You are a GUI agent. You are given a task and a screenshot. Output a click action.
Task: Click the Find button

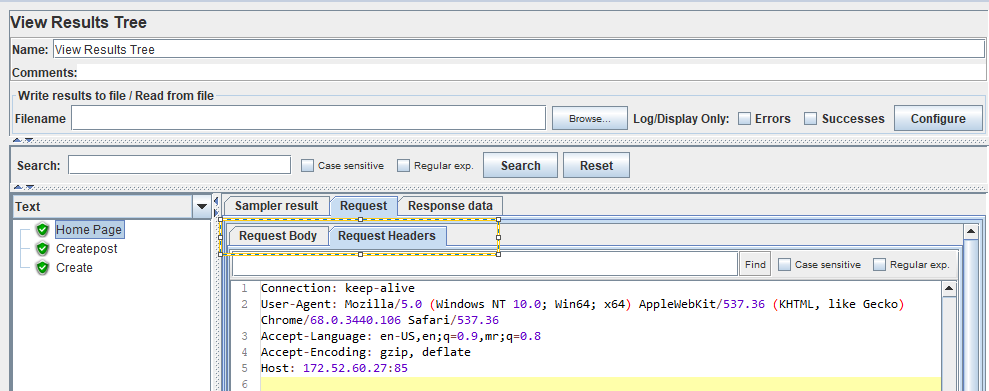pyautogui.click(x=755, y=265)
